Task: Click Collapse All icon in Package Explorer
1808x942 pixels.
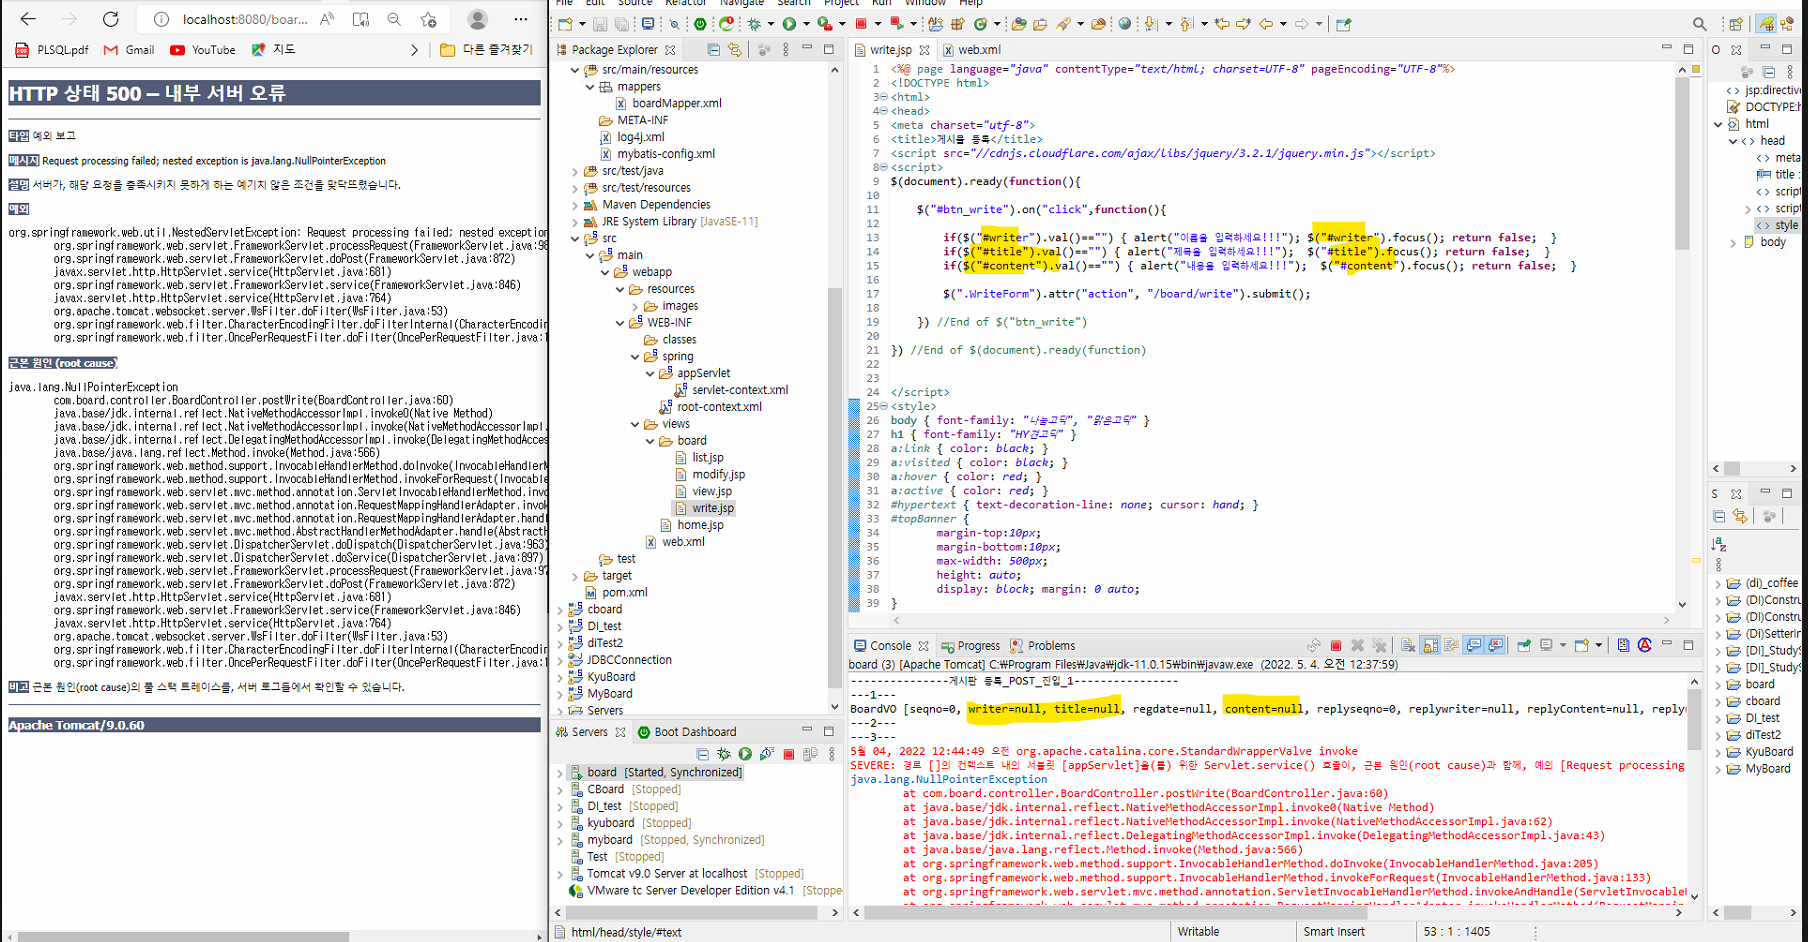Action: point(713,49)
